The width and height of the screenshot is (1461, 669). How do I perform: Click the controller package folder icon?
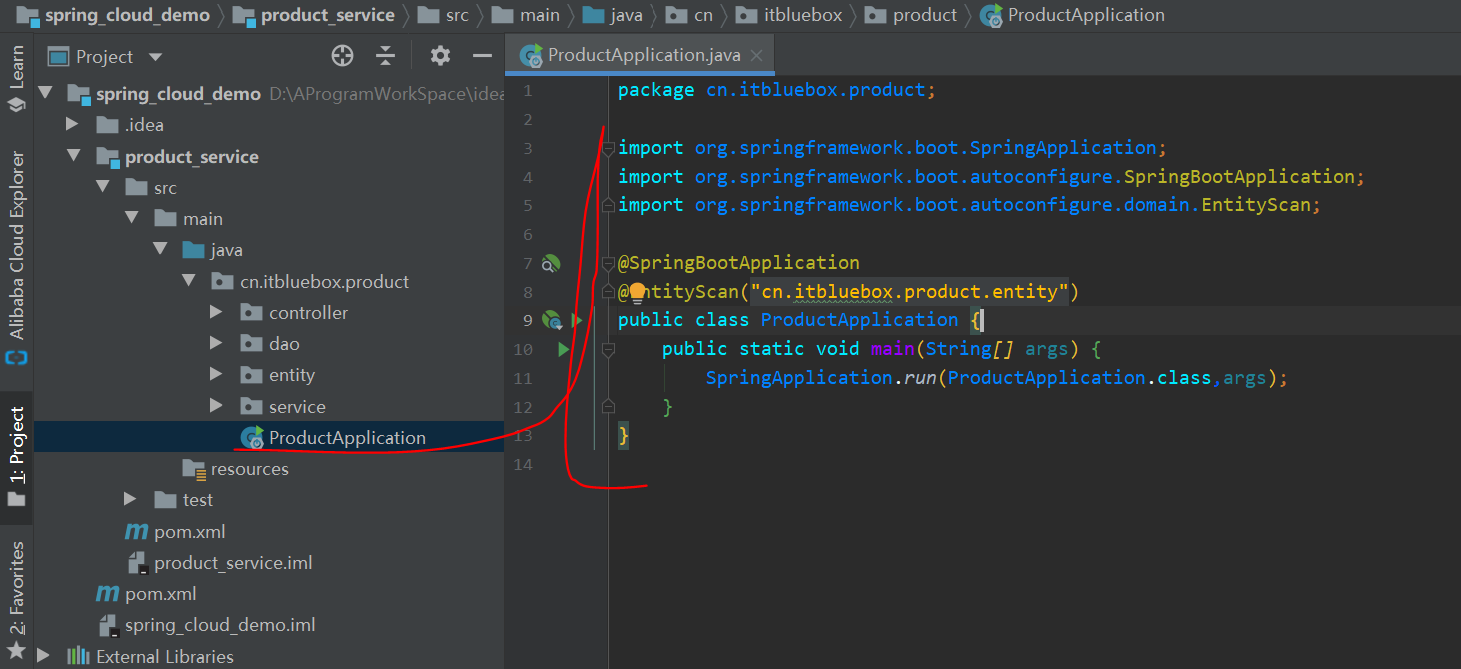coord(251,313)
